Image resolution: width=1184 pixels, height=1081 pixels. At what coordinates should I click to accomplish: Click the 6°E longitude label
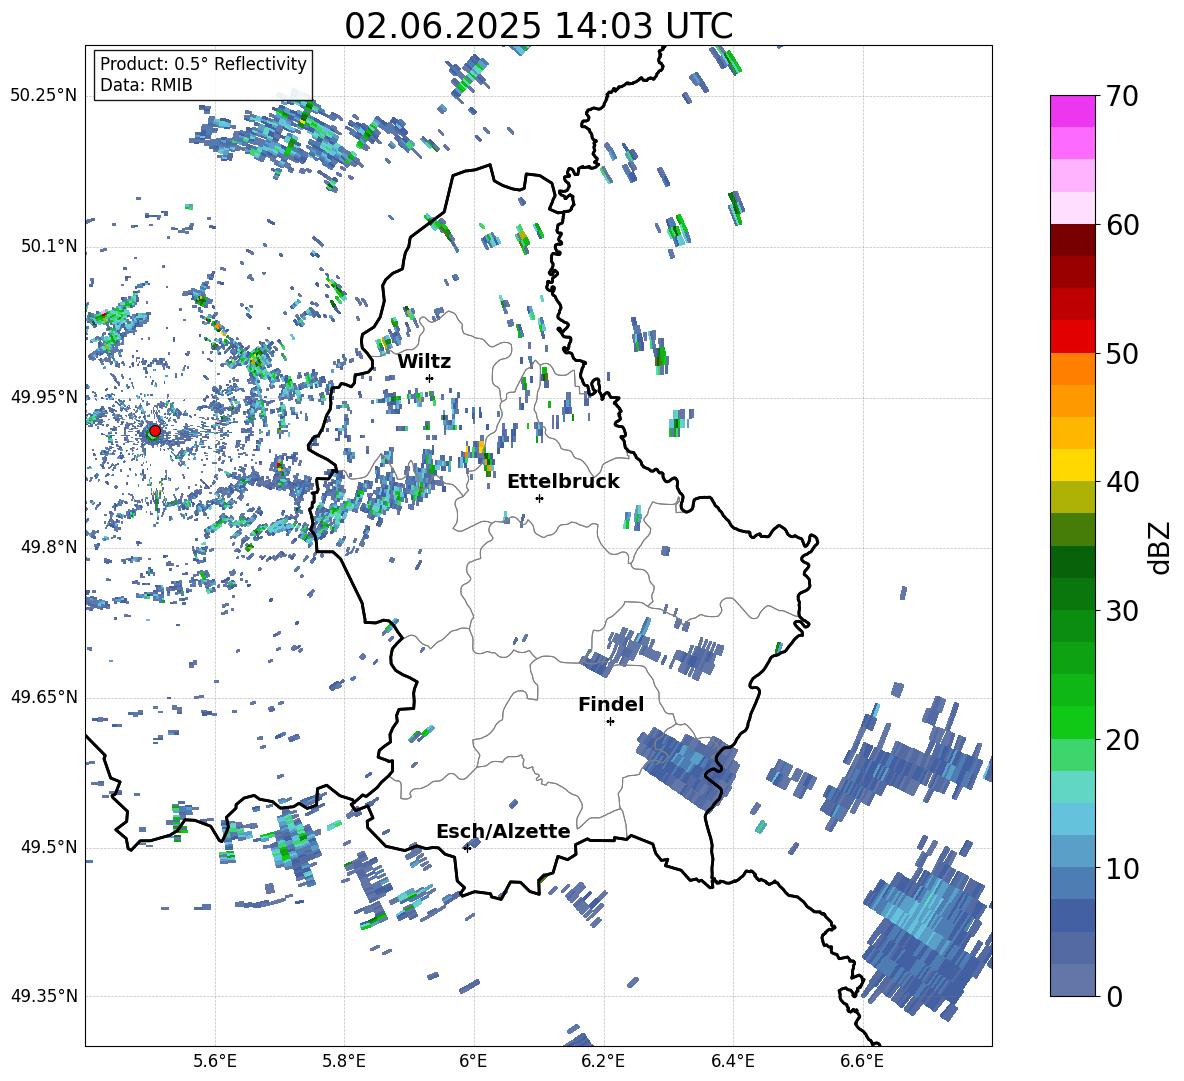(473, 1061)
